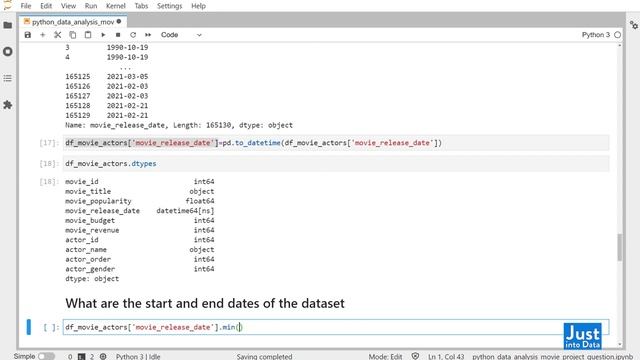Click cell 17 pd.to_datetime code
Viewport: 640px width, 360px height.
336,143
